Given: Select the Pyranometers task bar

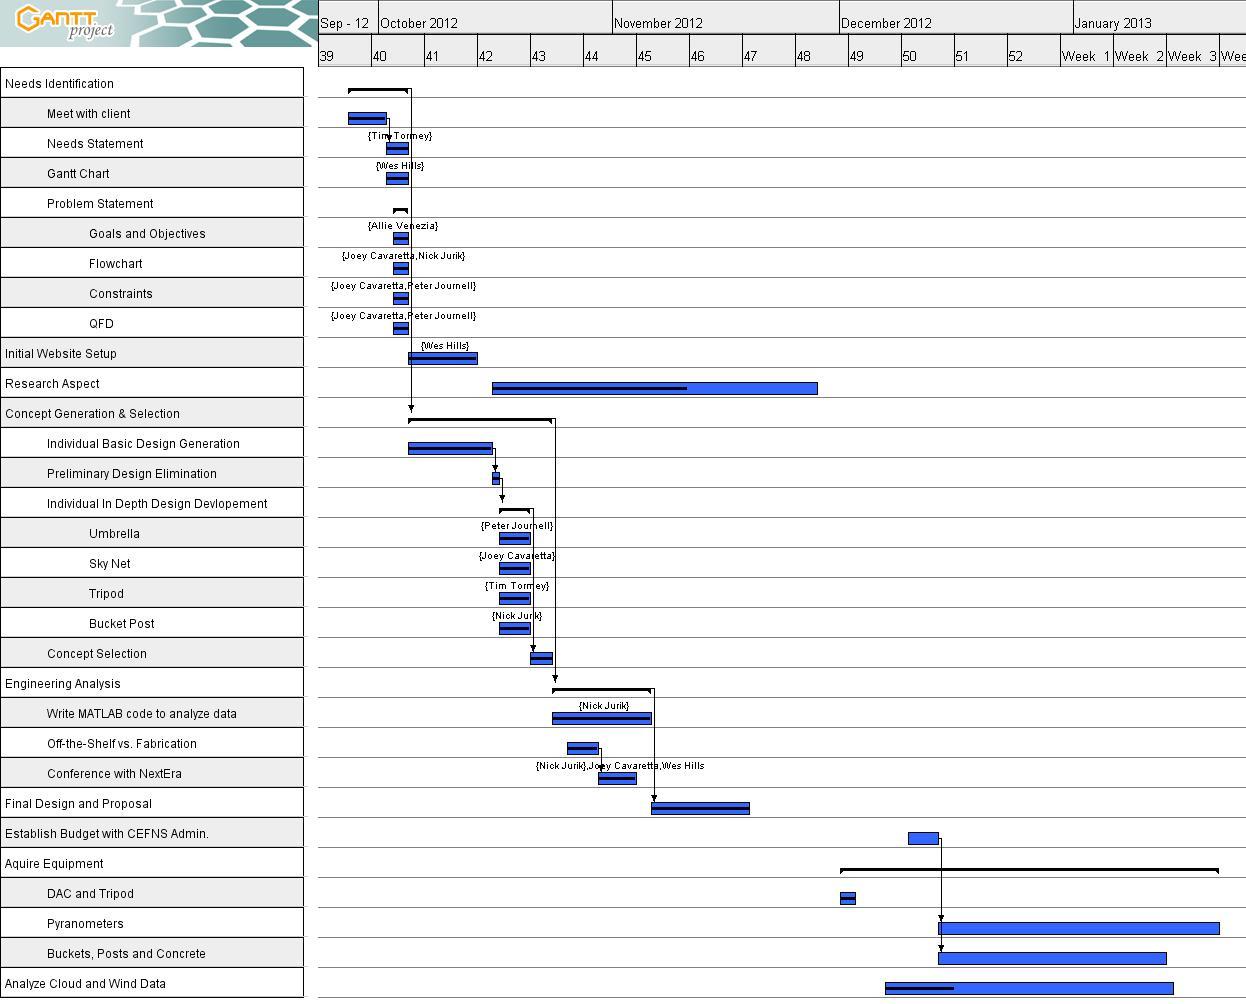Looking at the screenshot, I should [x=1079, y=928].
